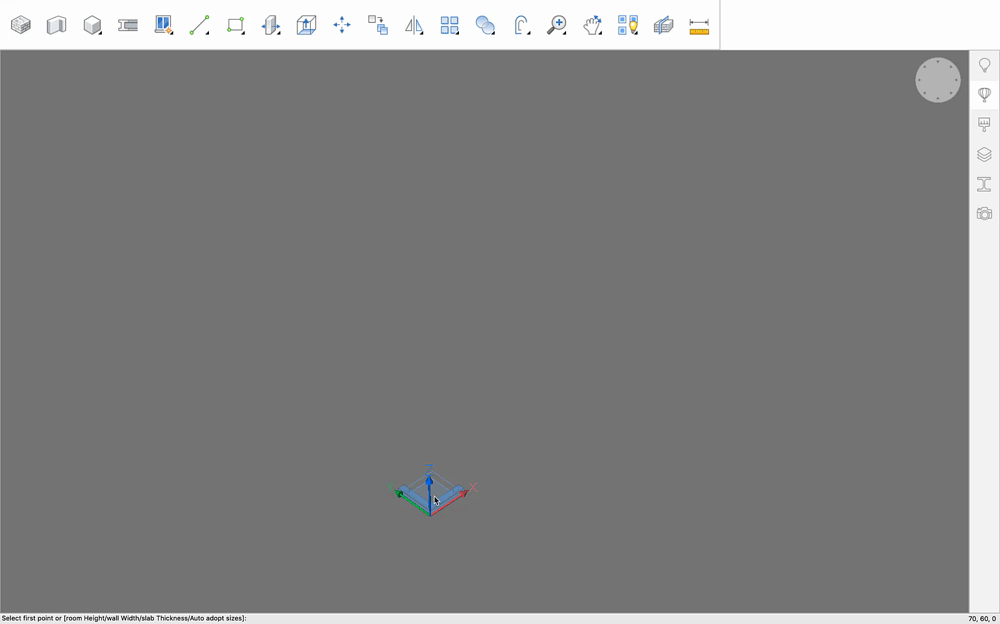1000x624 pixels.
Task: Open the array tool flyout options
Action: [459, 36]
